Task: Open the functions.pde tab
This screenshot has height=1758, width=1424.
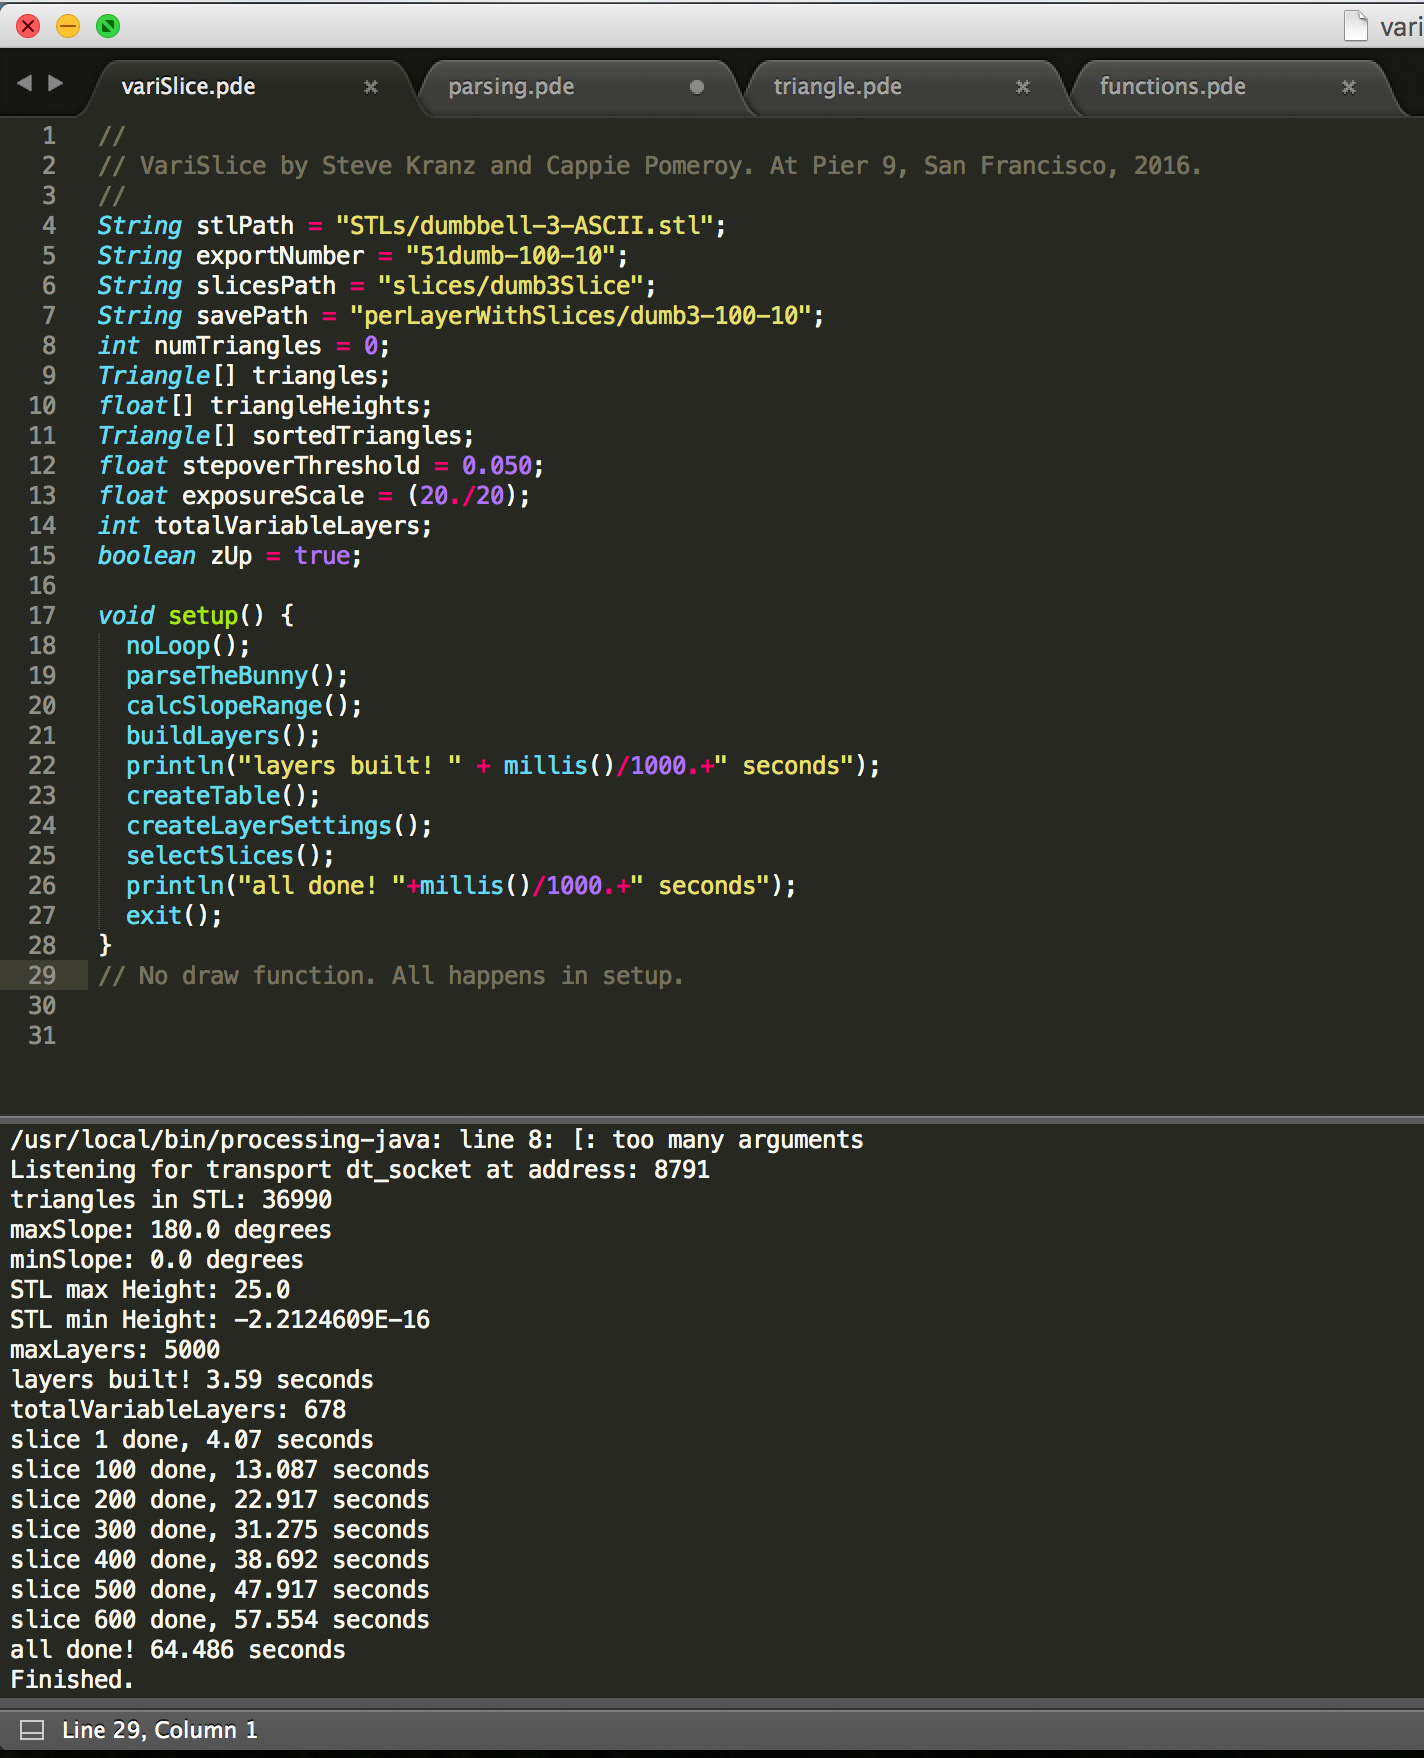Action: (x=1172, y=87)
